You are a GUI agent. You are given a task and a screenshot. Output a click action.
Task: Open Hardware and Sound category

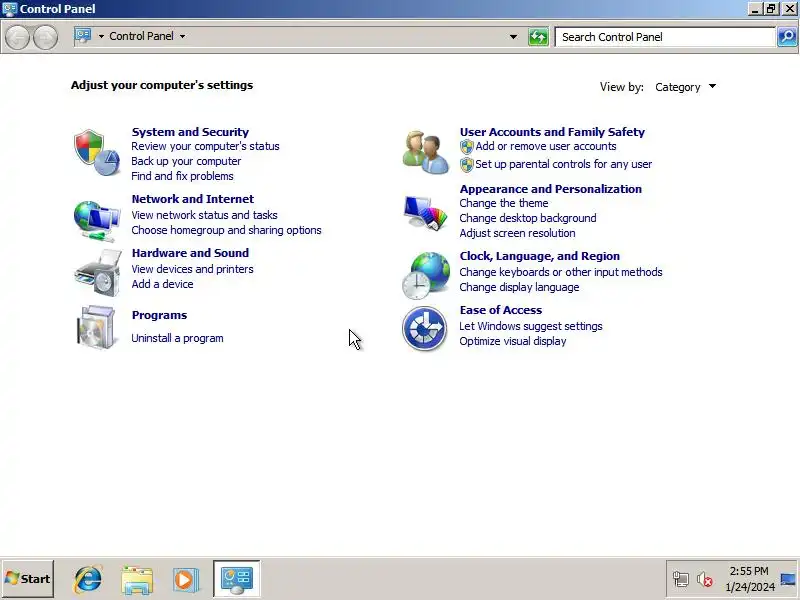[190, 253]
